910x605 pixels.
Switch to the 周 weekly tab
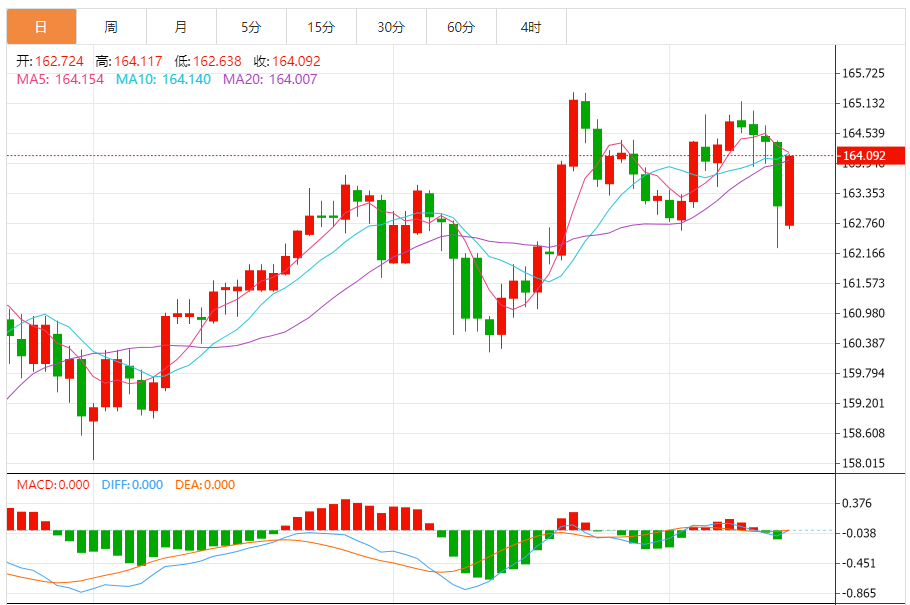(x=111, y=27)
